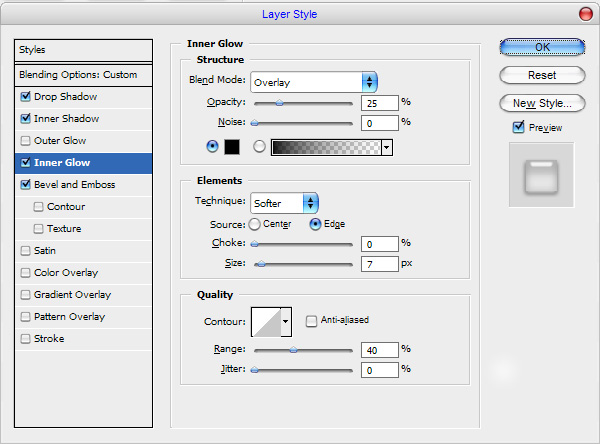Enable the Contour sub-option checkbox
This screenshot has width=600, height=444.
pyautogui.click(x=38, y=207)
